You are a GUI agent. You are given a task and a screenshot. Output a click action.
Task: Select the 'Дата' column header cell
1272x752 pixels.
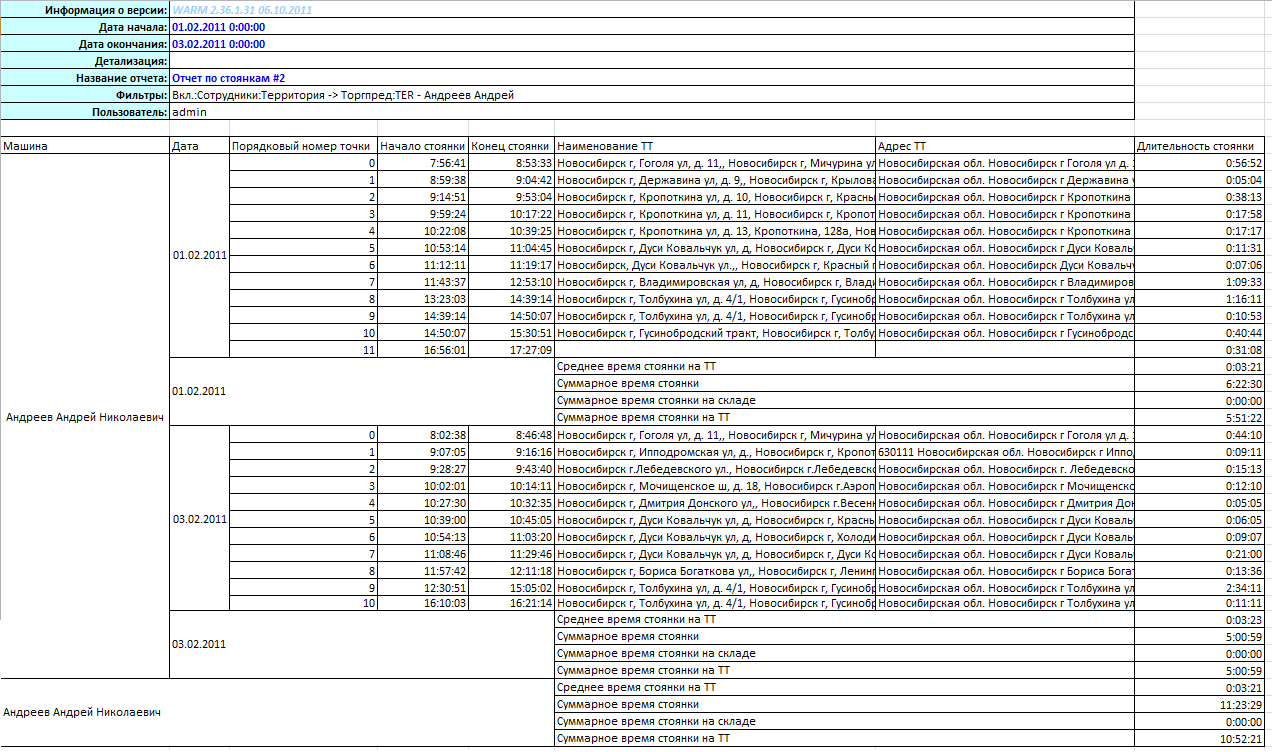click(x=199, y=146)
